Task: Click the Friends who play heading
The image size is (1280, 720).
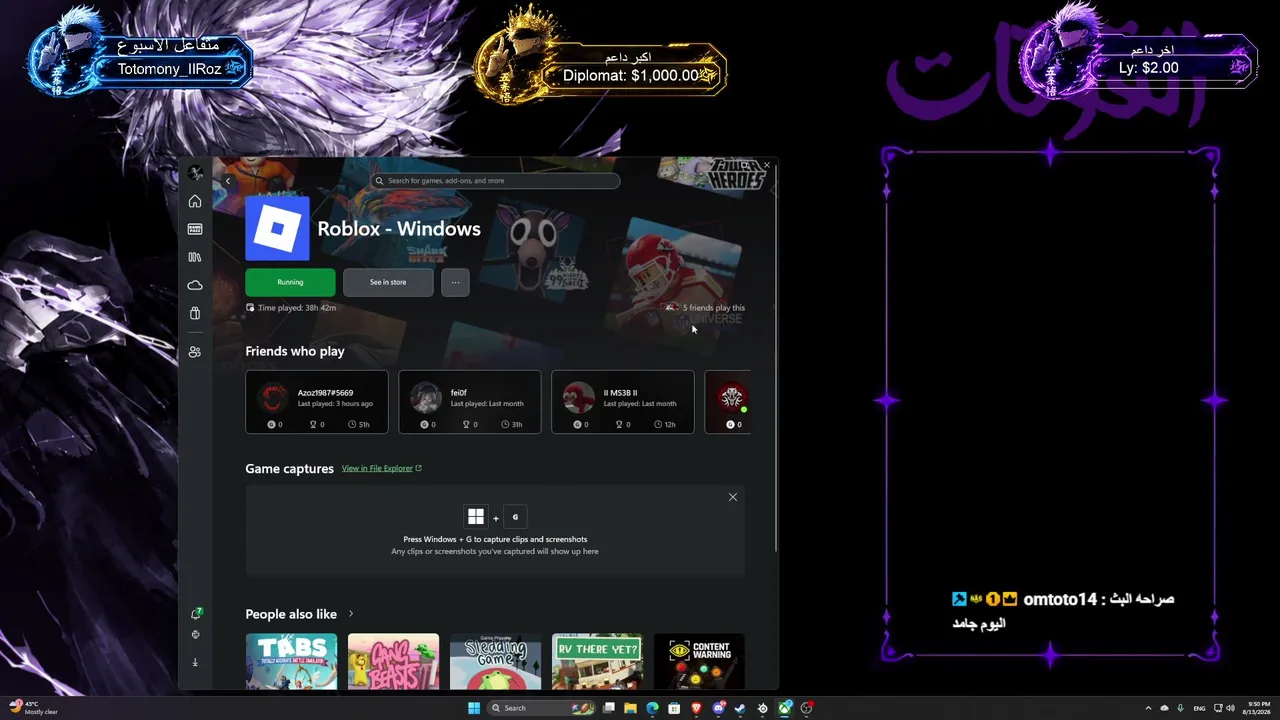Action: click(295, 351)
